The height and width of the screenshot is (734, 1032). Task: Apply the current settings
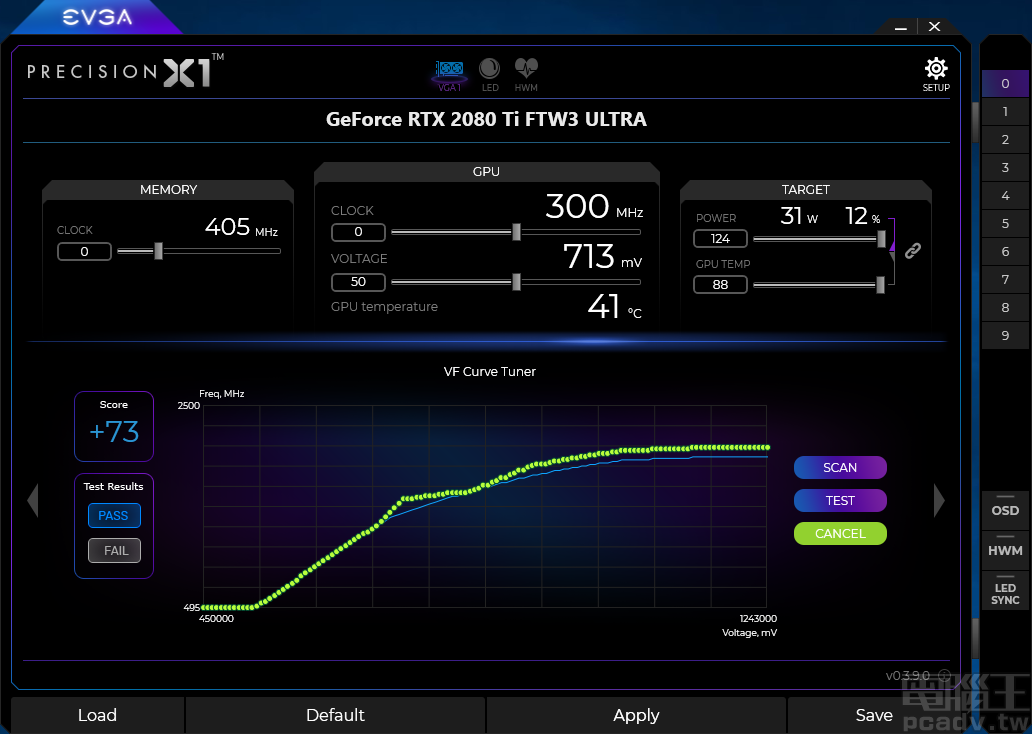tap(636, 715)
